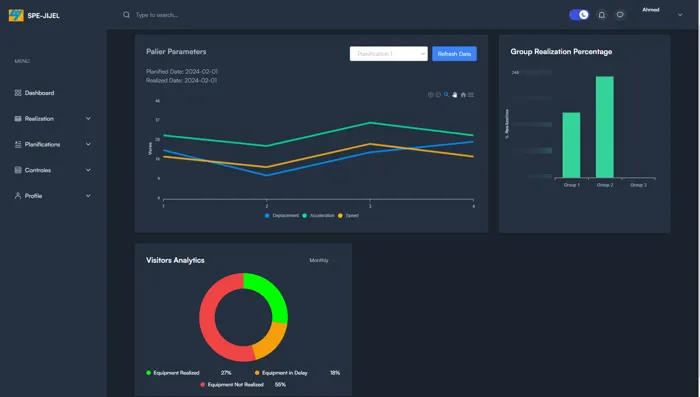Toggle the Acceleration series in the legend

pos(318,215)
